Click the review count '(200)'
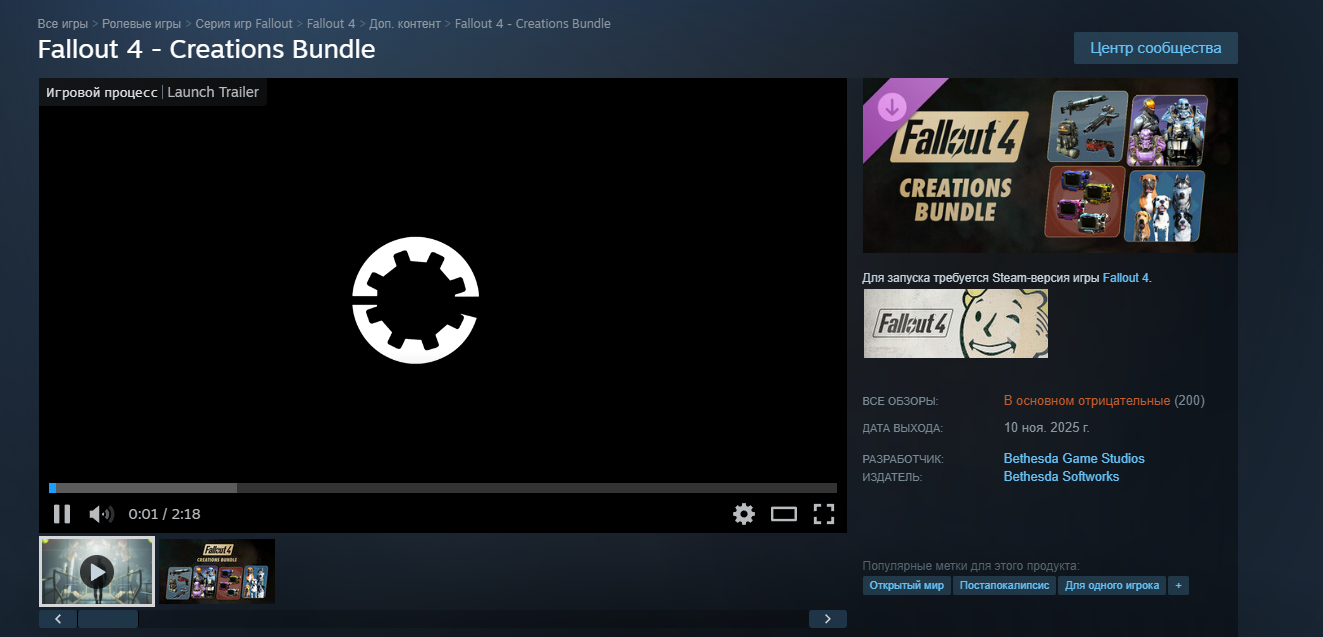 click(x=1189, y=401)
